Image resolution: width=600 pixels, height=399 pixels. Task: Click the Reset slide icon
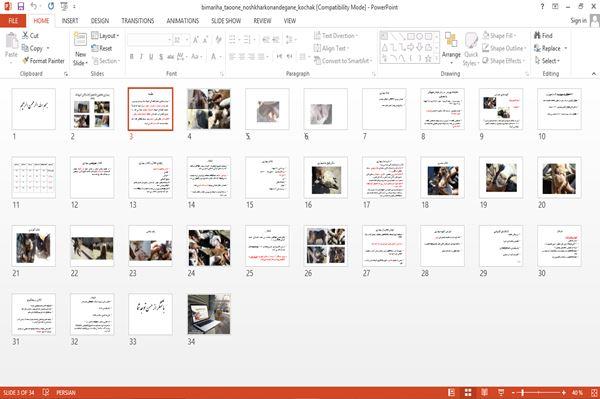102,48
